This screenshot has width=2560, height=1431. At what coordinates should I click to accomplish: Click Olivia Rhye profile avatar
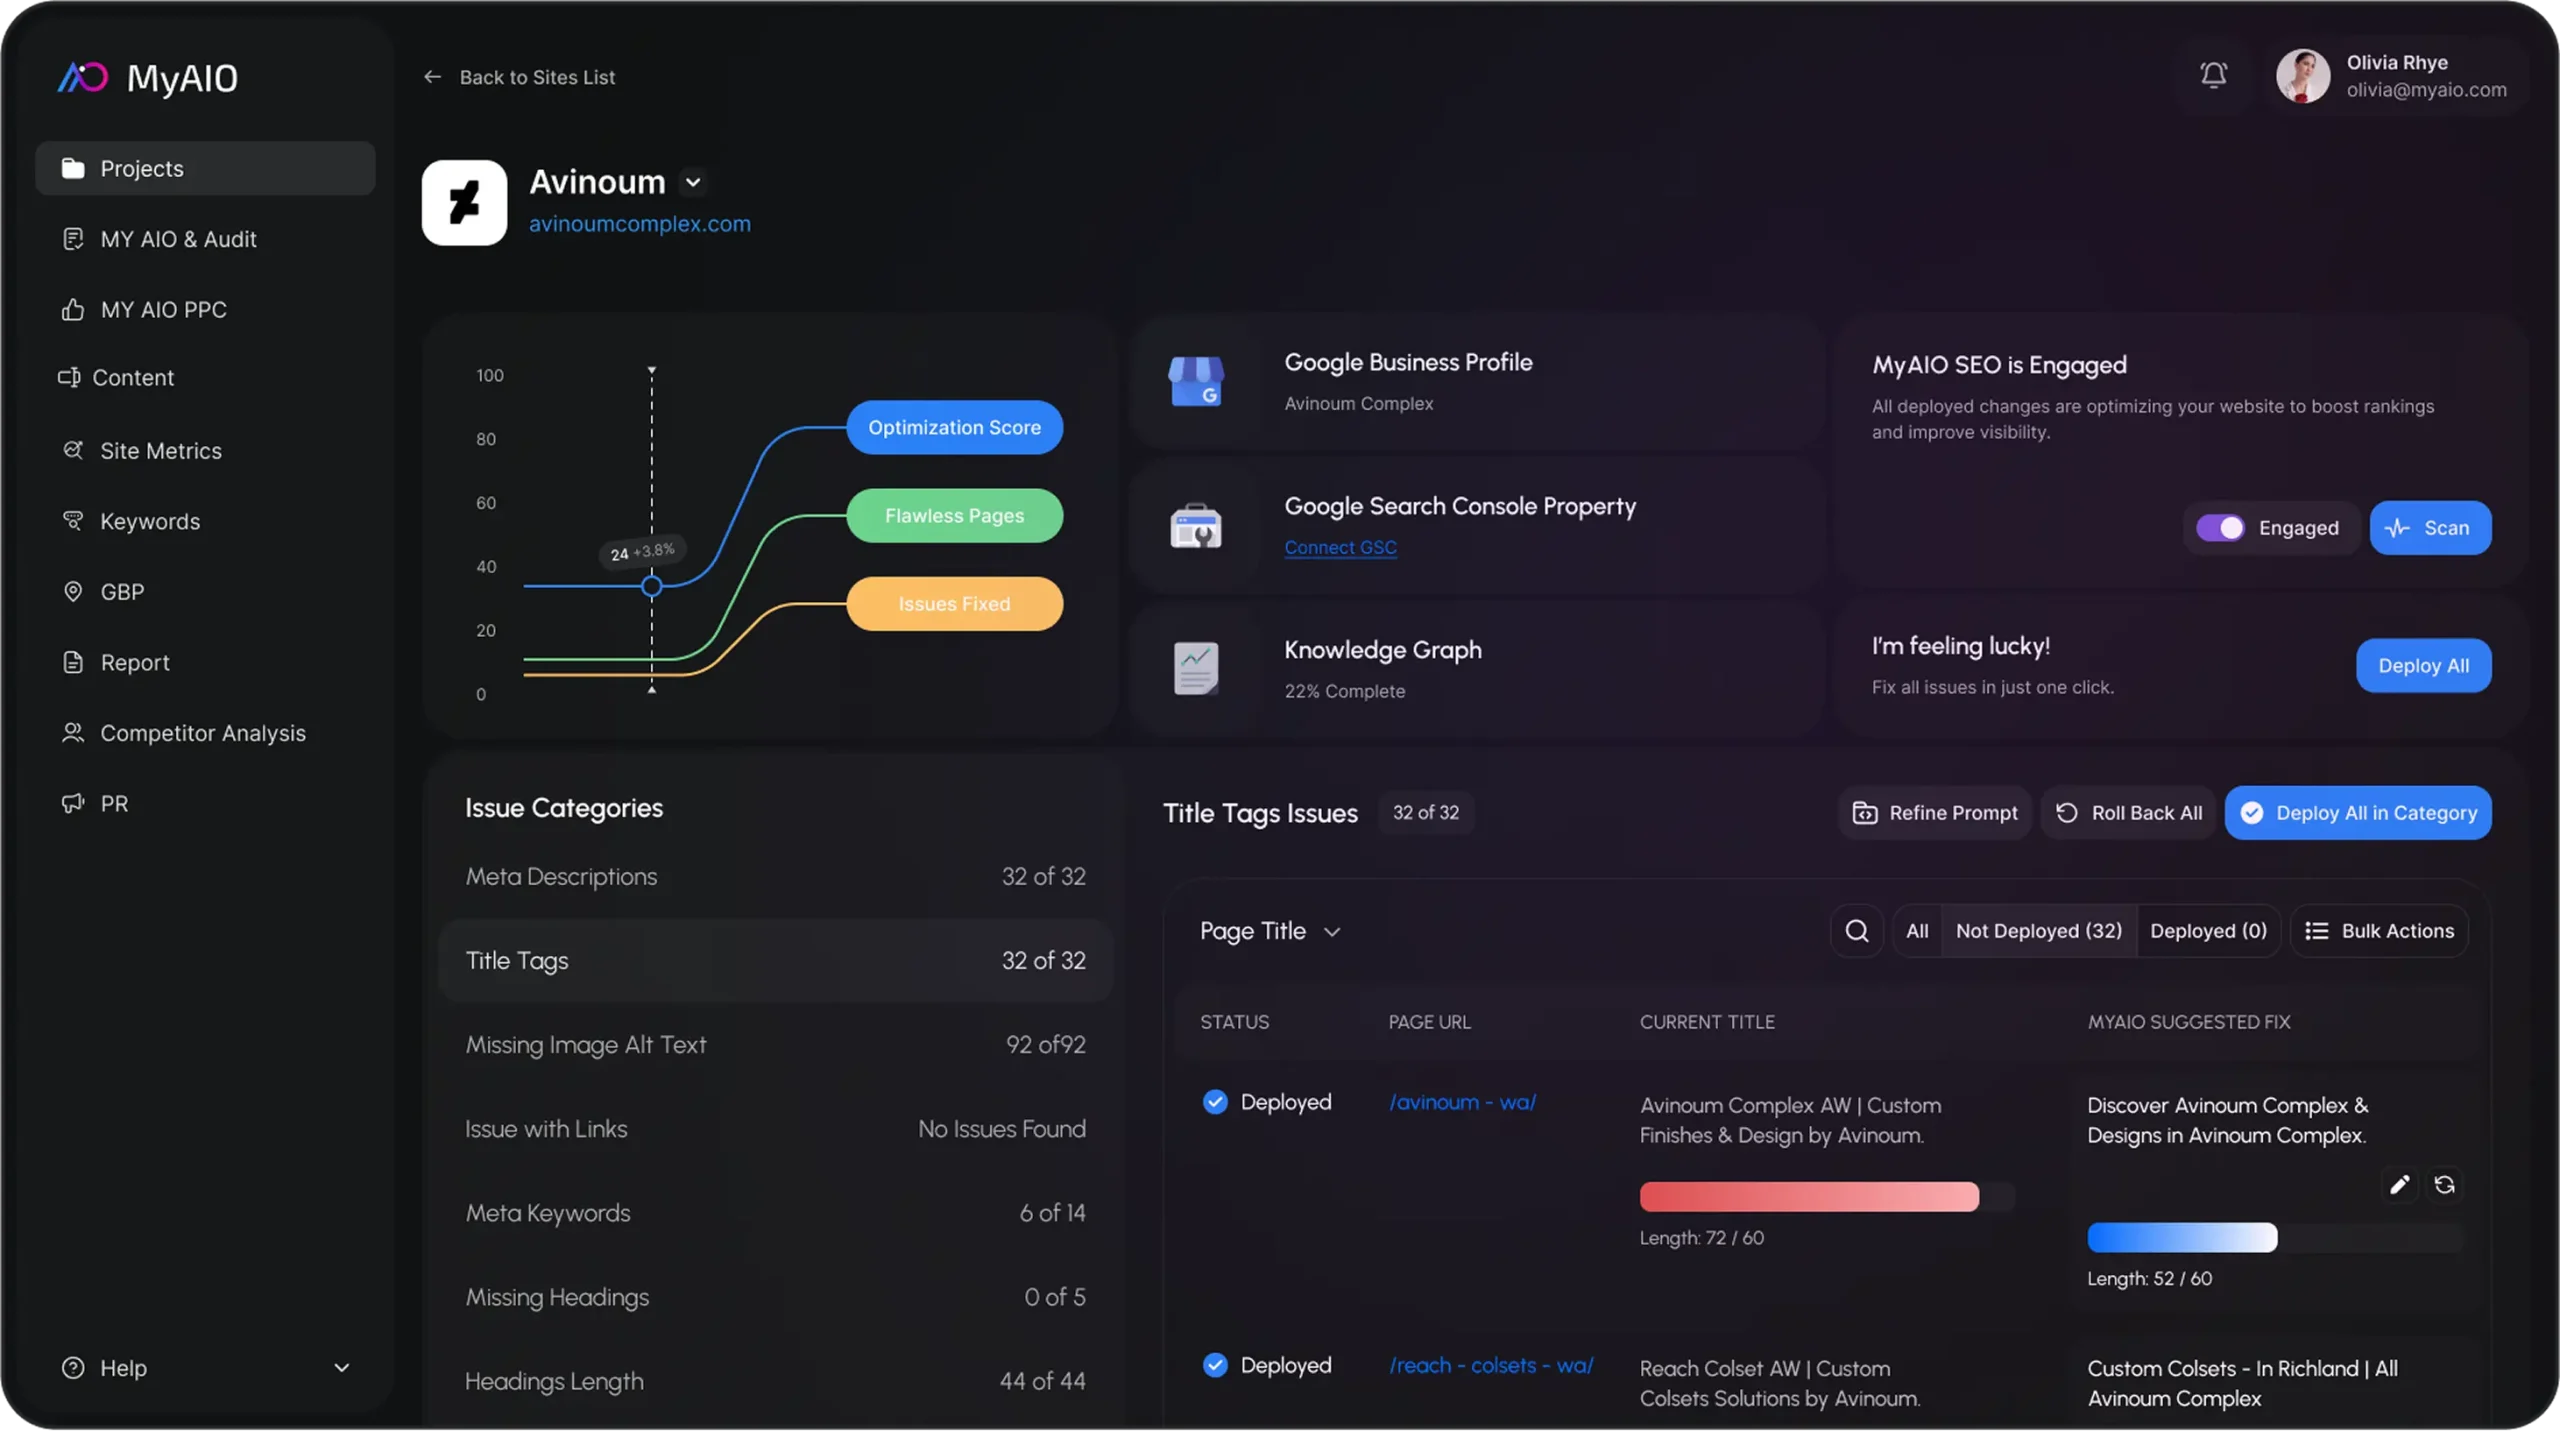(2303, 76)
